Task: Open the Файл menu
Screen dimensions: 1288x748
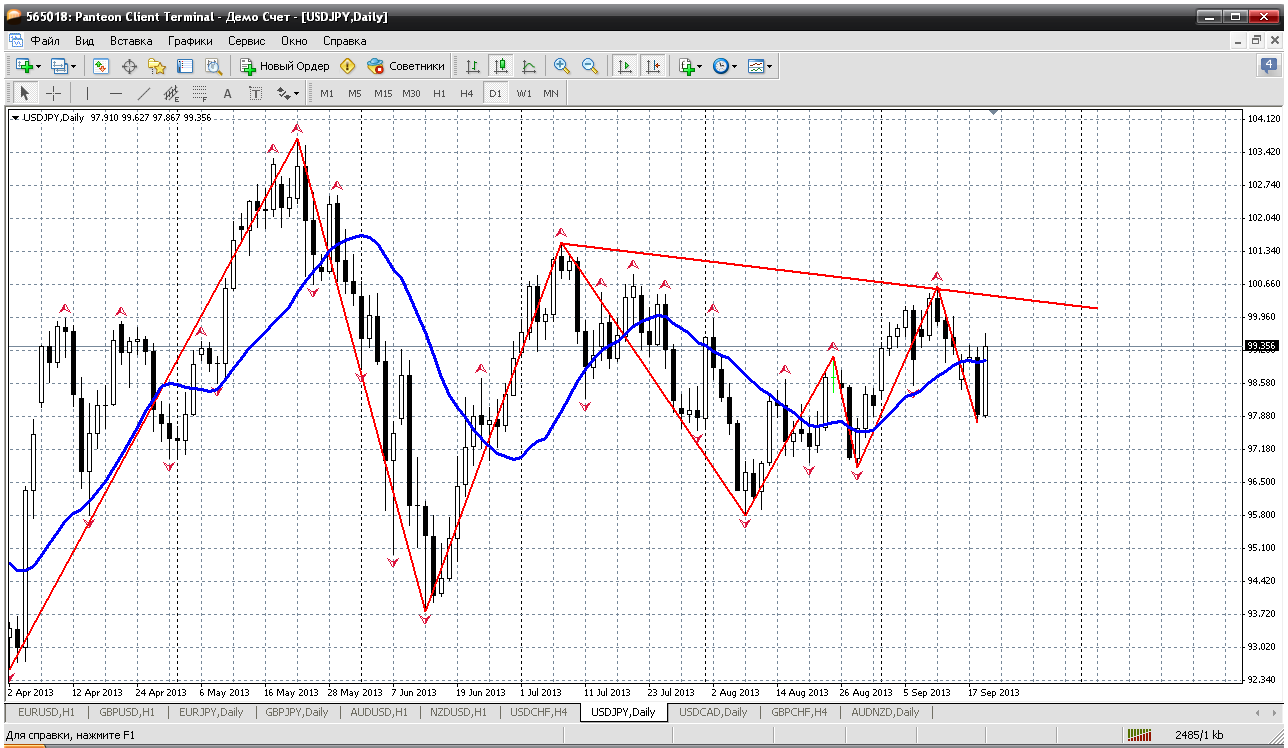Action: [x=45, y=41]
